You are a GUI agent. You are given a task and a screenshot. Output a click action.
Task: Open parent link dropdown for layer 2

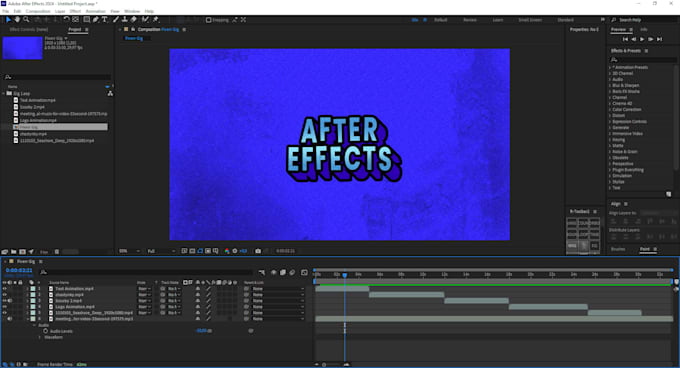(x=278, y=295)
